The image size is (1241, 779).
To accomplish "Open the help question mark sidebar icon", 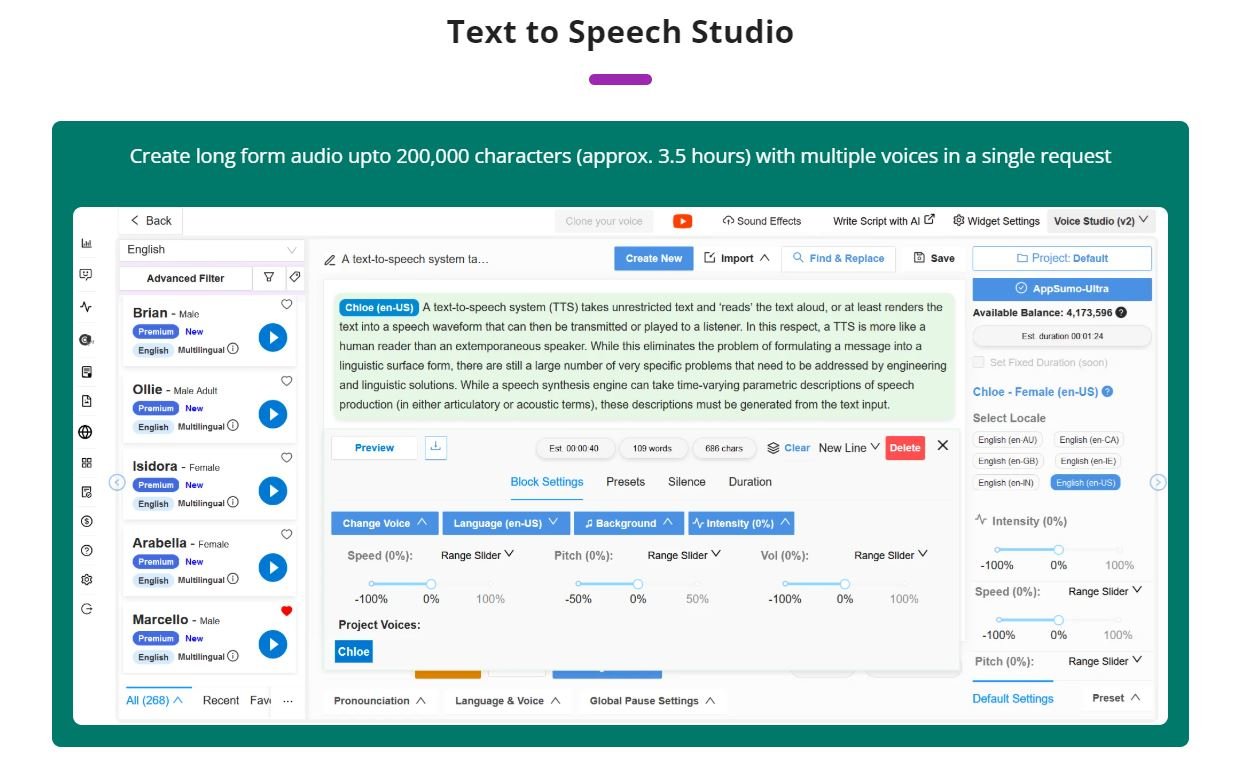I will tap(86, 550).
